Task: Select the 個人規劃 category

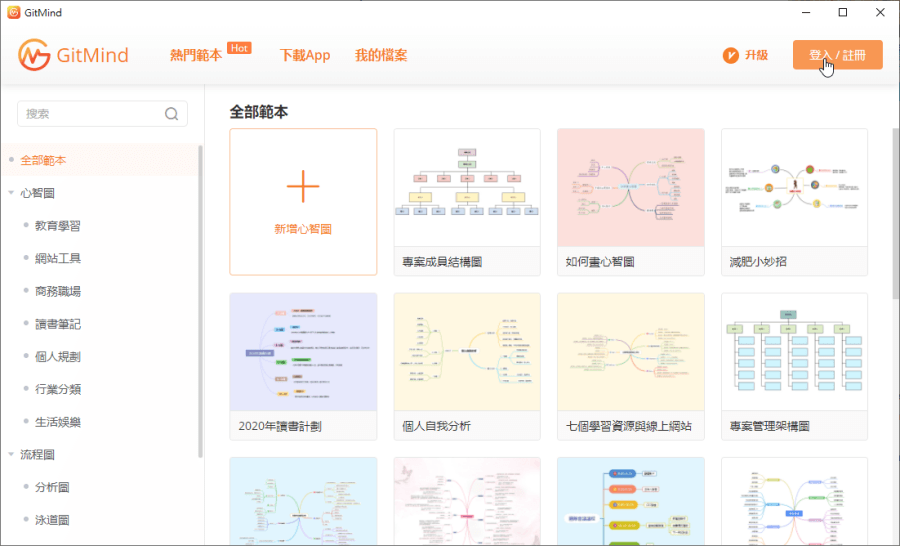Action: (57, 357)
